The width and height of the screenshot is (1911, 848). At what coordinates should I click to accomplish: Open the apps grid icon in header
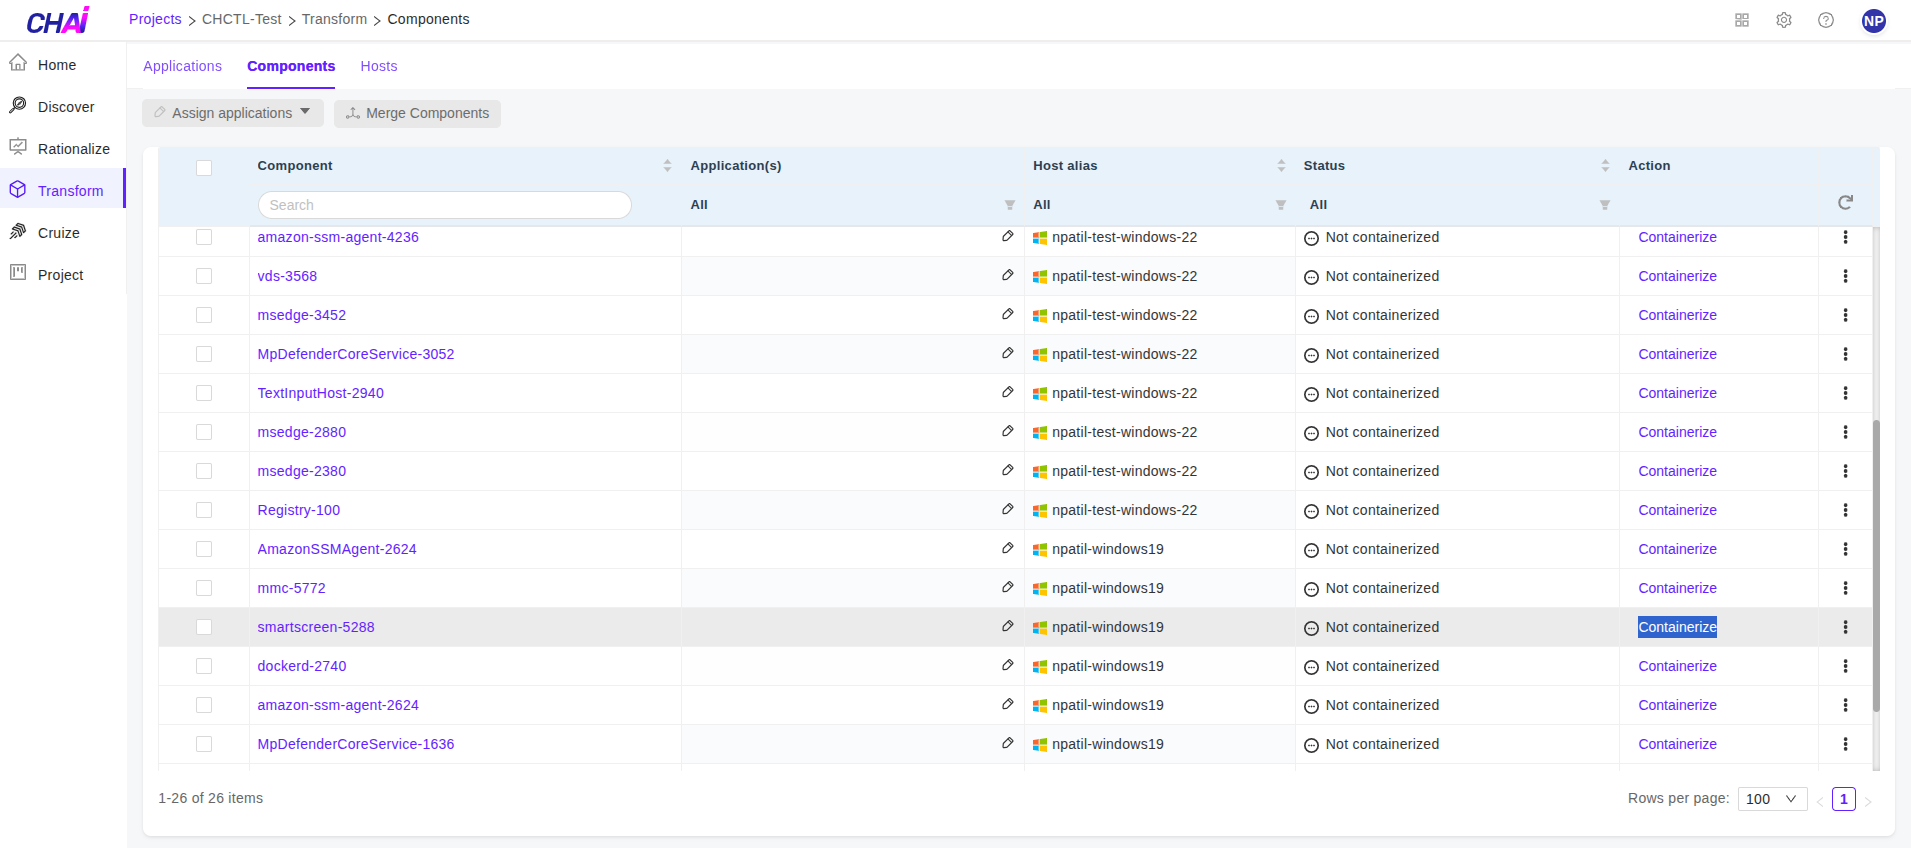click(1742, 20)
